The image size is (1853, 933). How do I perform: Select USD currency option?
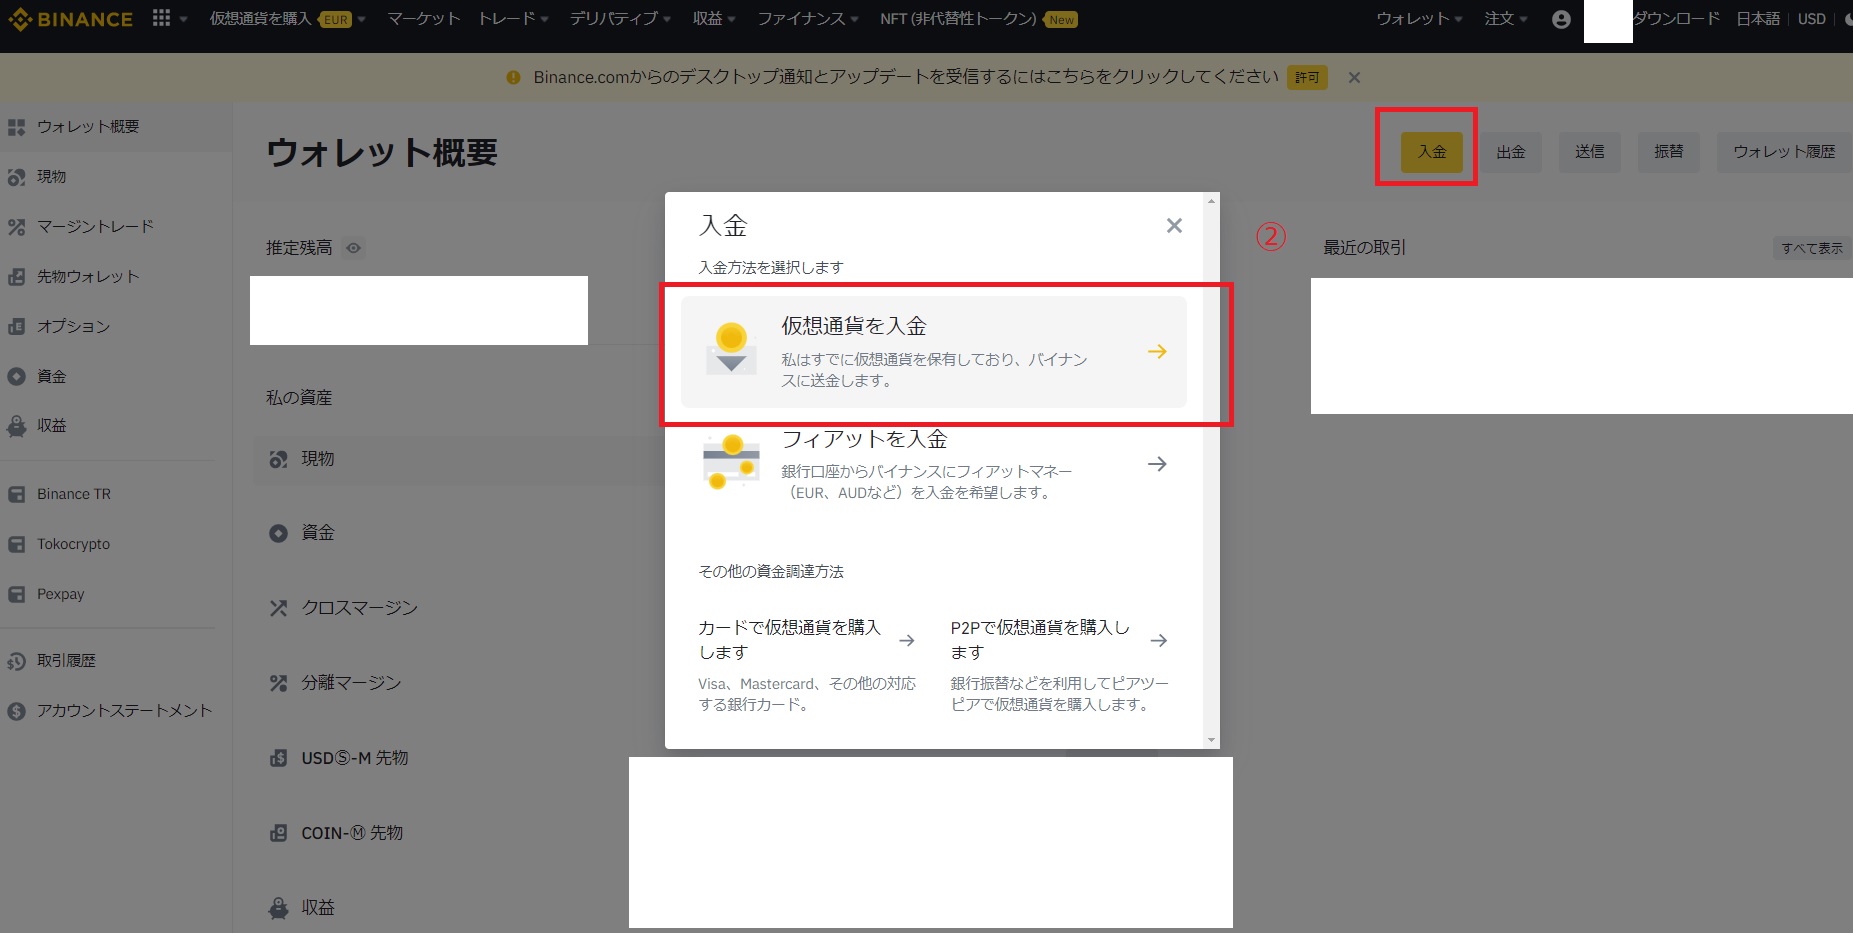point(1812,19)
